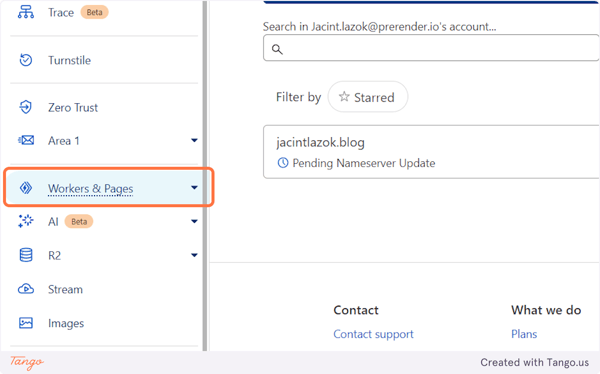
Task: Click the Workers & Pages diamond icon
Action: tap(26, 188)
